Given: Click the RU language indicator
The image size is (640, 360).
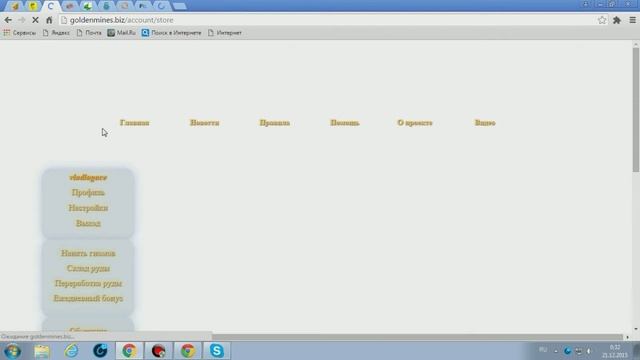Looking at the screenshot, I should (x=543, y=350).
